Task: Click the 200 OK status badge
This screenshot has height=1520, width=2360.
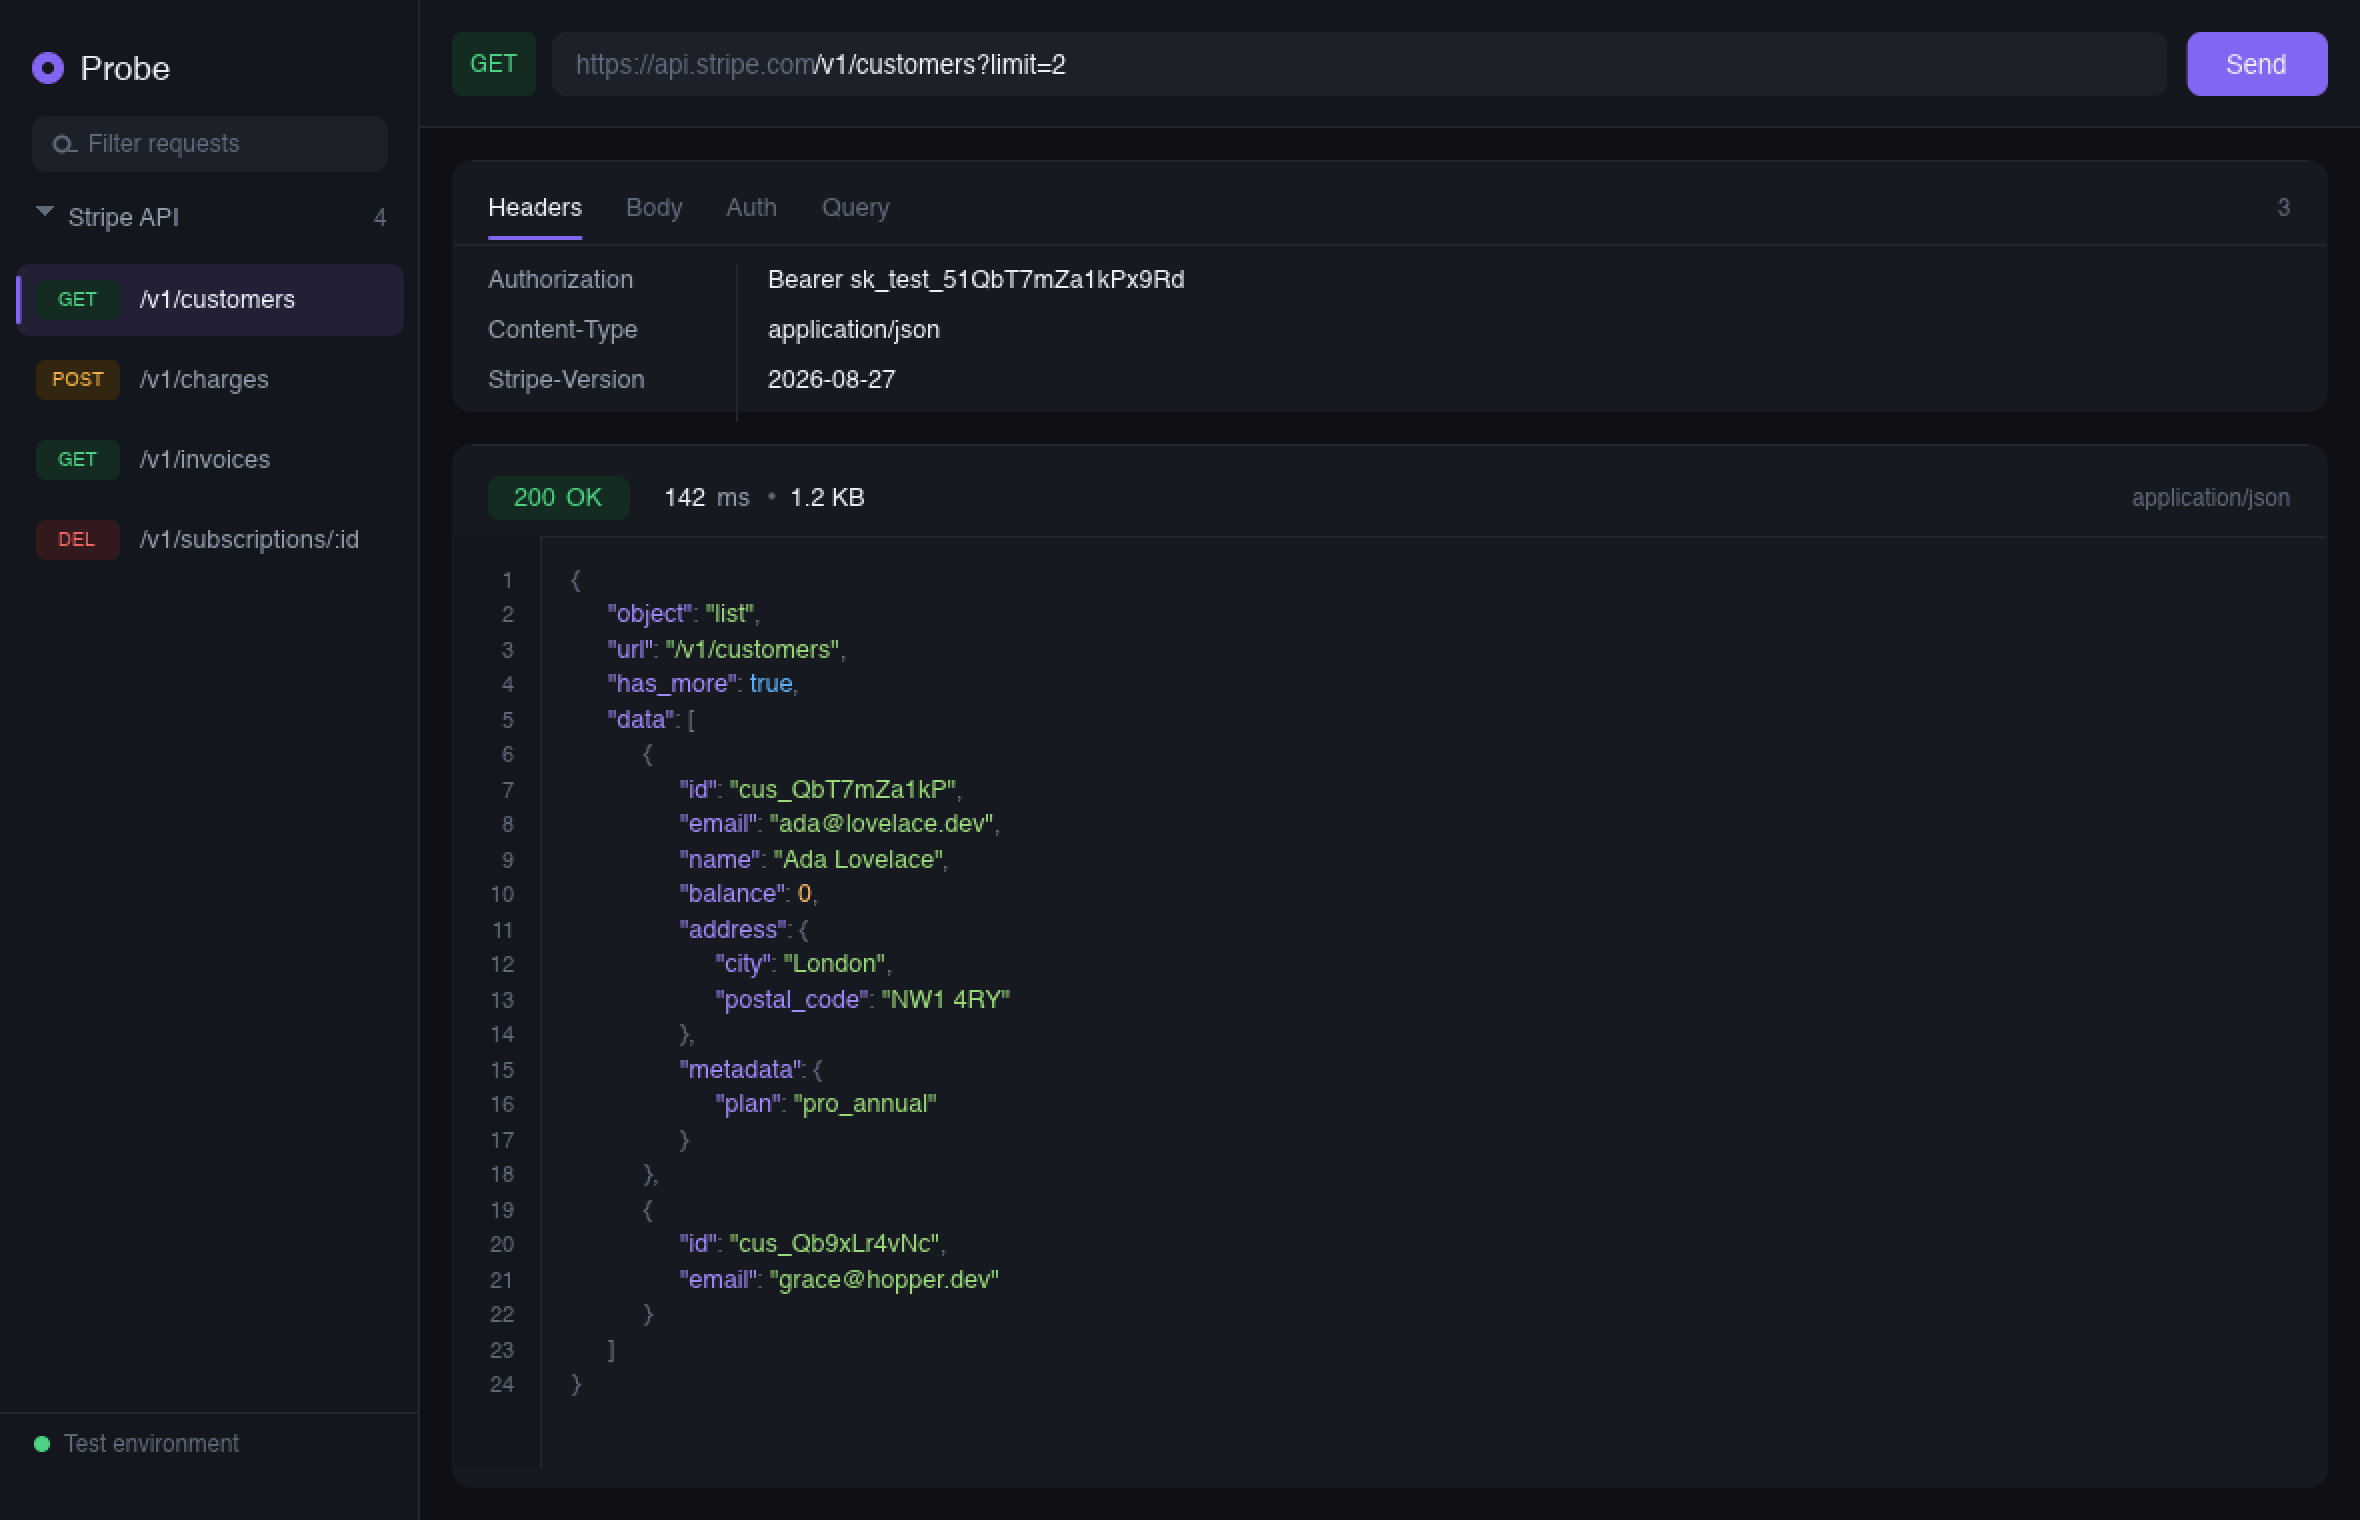Action: pyautogui.click(x=558, y=497)
